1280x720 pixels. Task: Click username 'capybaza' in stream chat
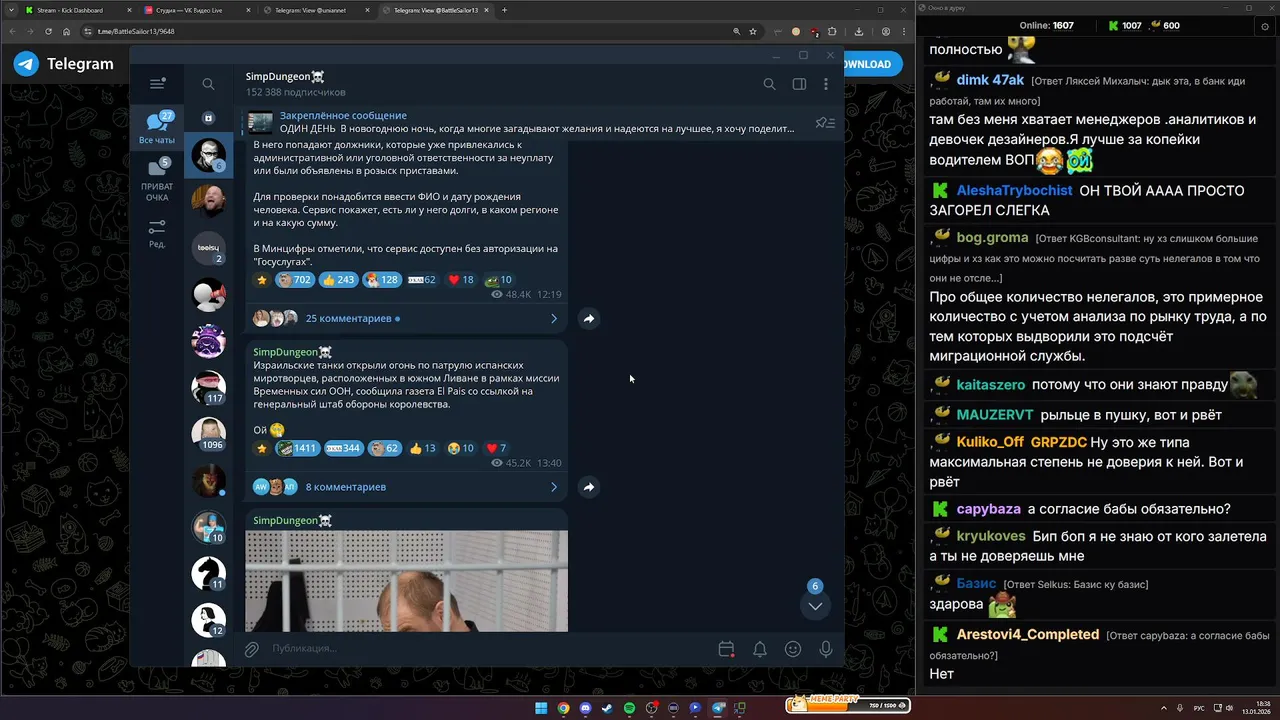[989, 509]
